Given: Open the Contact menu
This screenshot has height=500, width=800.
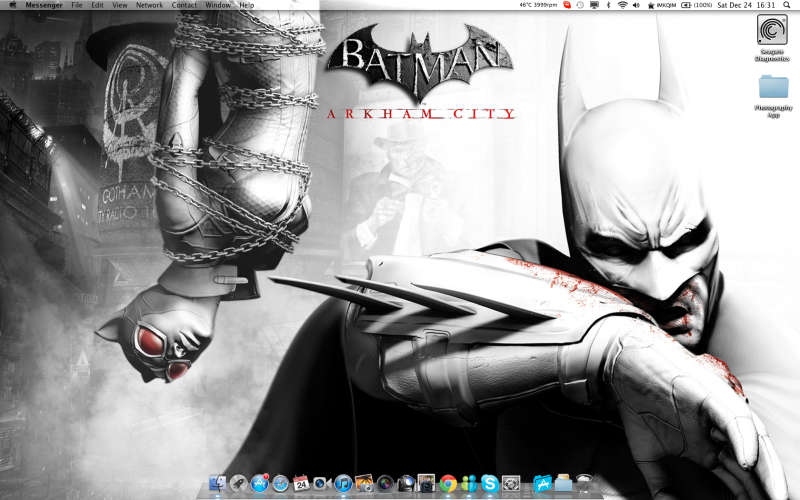Looking at the screenshot, I should click(x=184, y=5).
